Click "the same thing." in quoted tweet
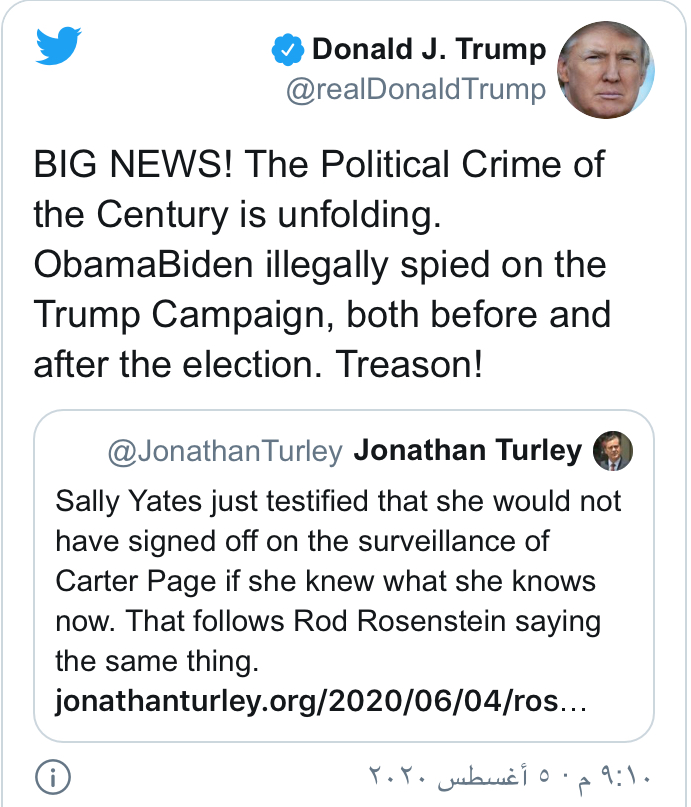Image resolution: width=691 pixels, height=807 pixels. 156,661
